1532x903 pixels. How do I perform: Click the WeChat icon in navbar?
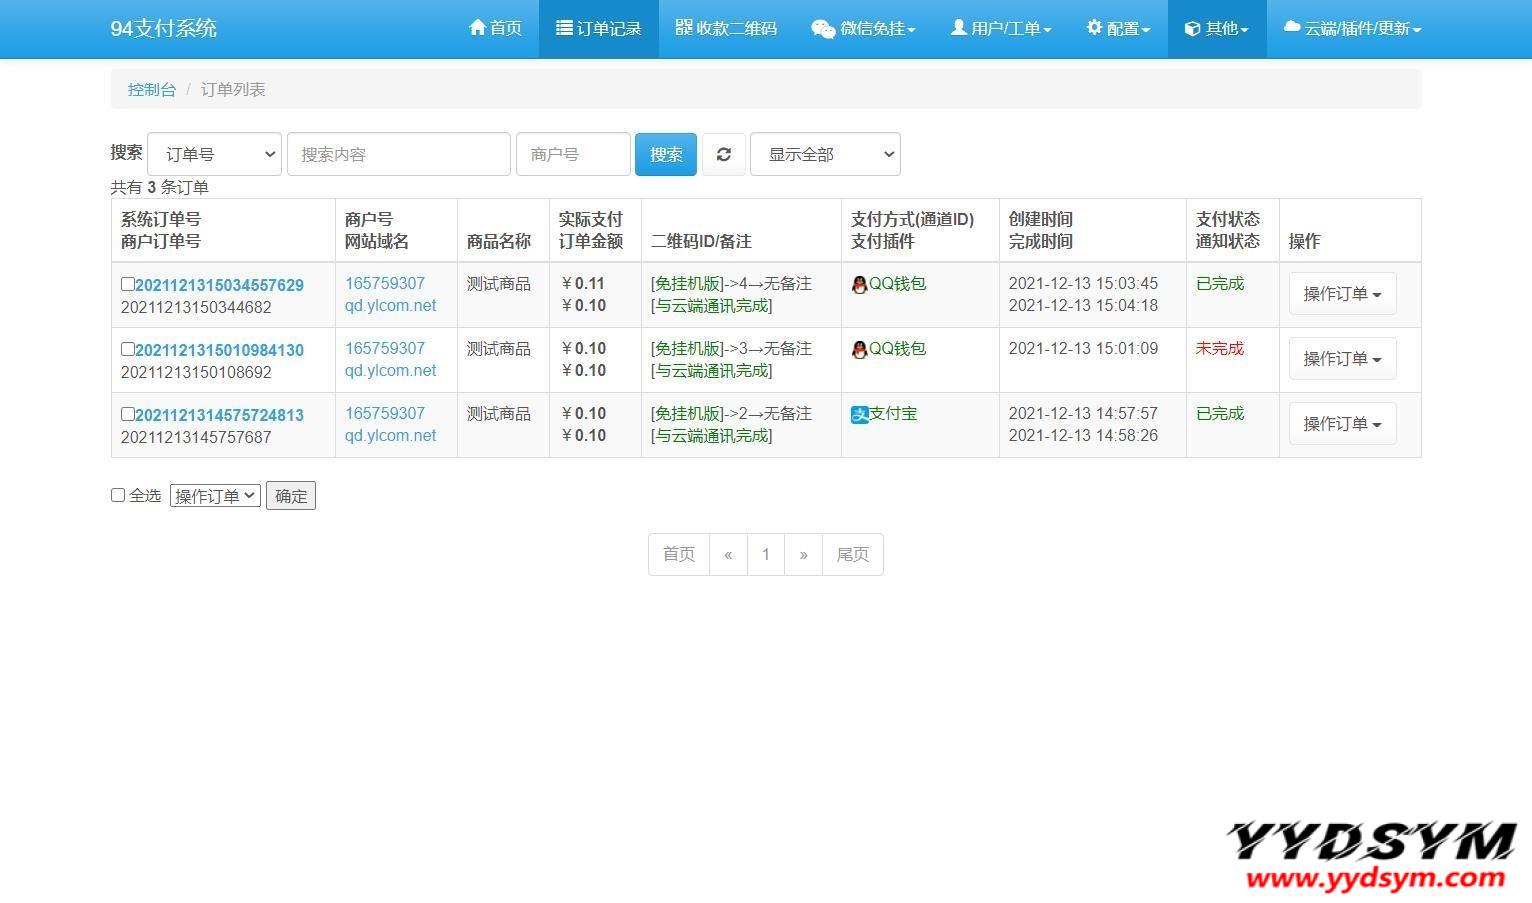[822, 29]
